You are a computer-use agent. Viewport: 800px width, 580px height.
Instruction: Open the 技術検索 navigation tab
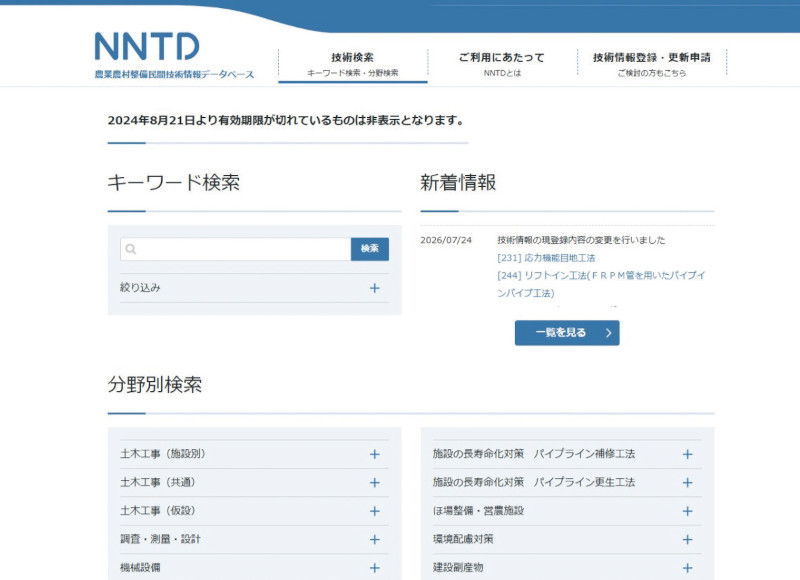pyautogui.click(x=353, y=64)
